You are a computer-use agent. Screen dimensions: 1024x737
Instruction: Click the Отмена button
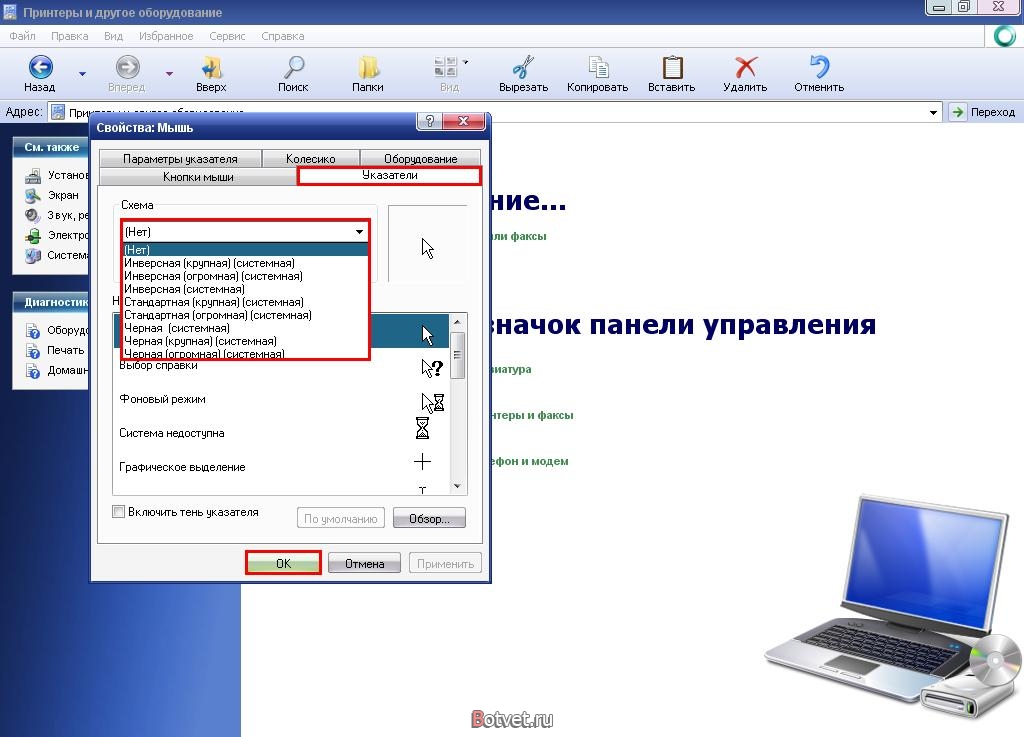tap(364, 563)
